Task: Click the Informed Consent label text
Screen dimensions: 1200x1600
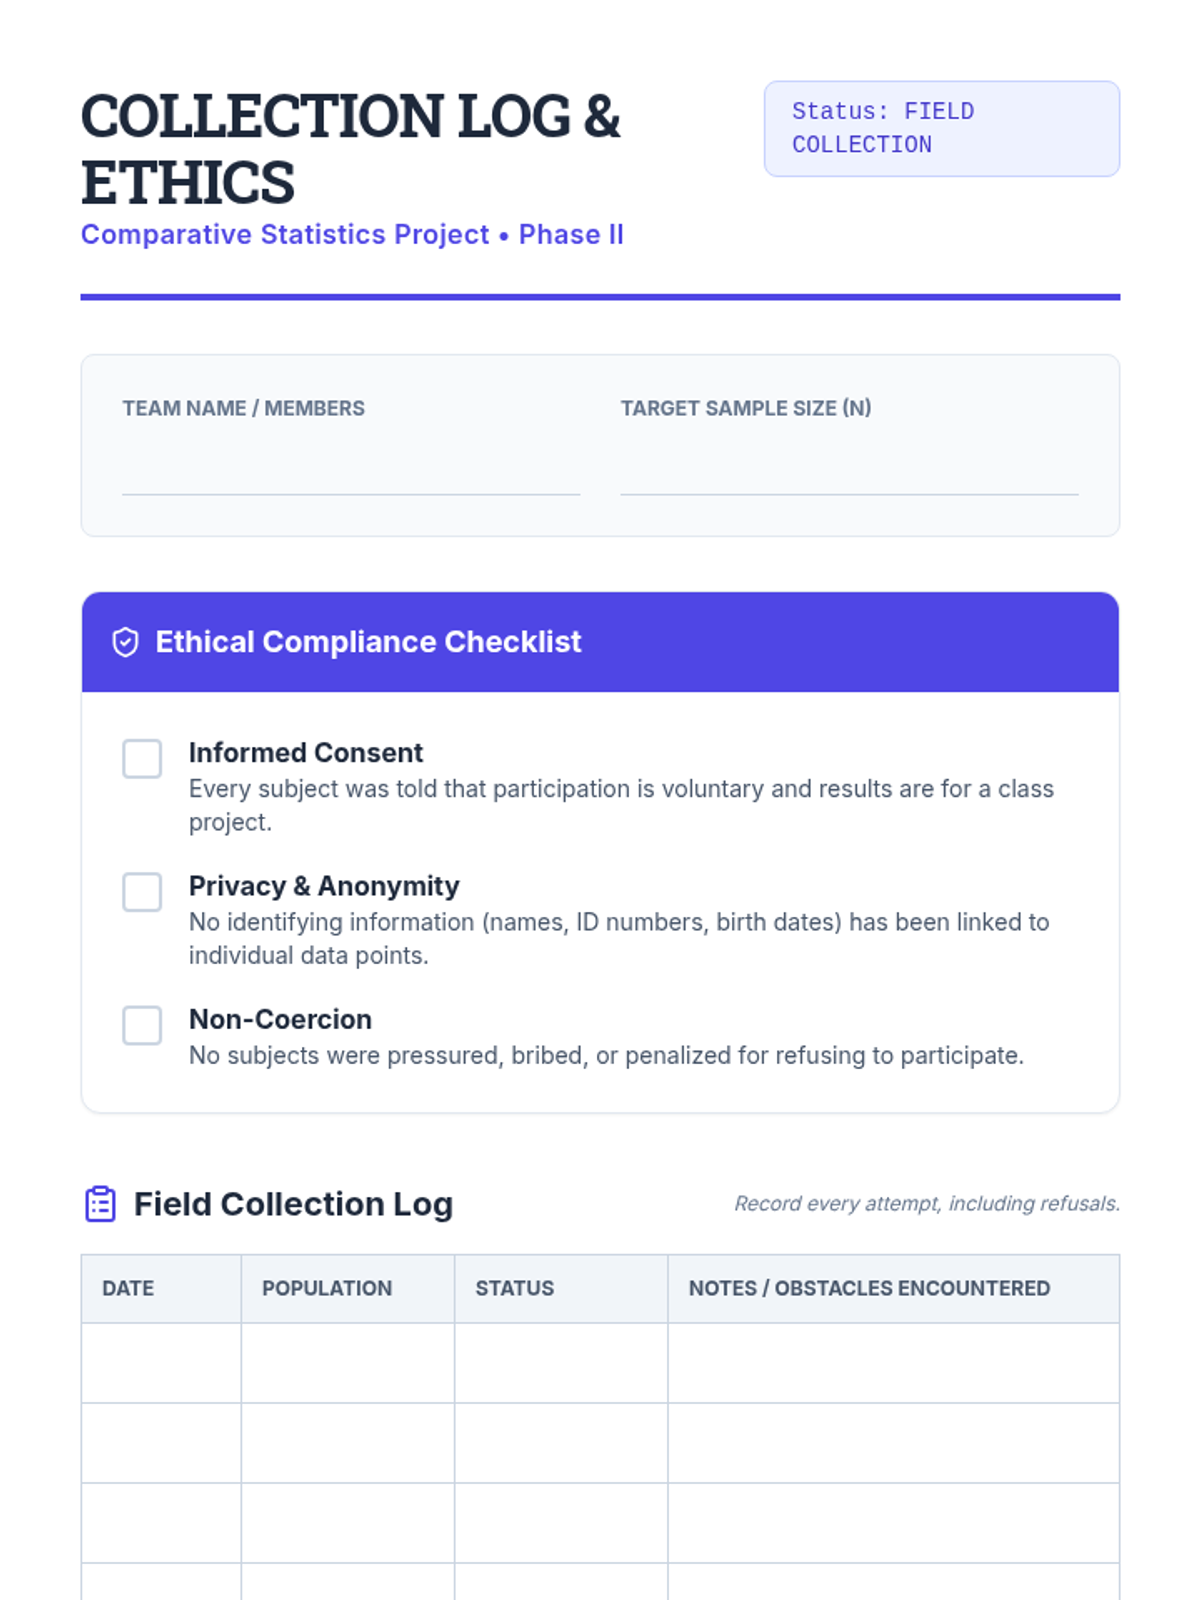Action: pos(306,752)
